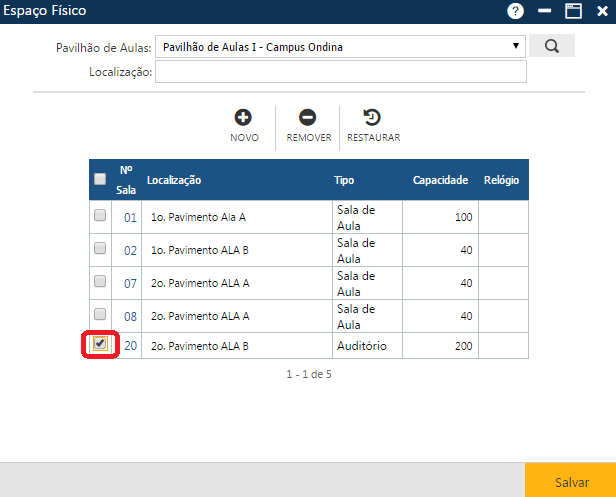Click the magnifier search button
Image resolution: width=616 pixels, height=497 pixels.
pos(551,46)
